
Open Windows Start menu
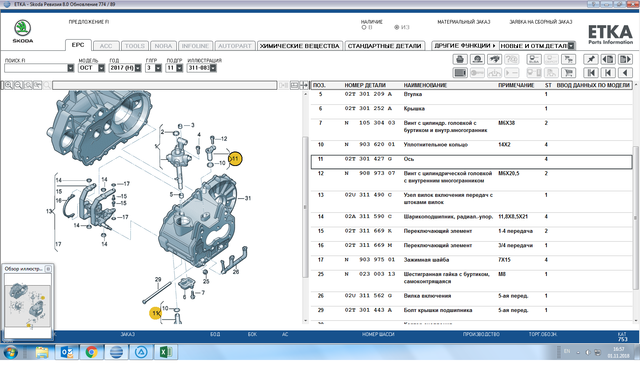point(10,352)
